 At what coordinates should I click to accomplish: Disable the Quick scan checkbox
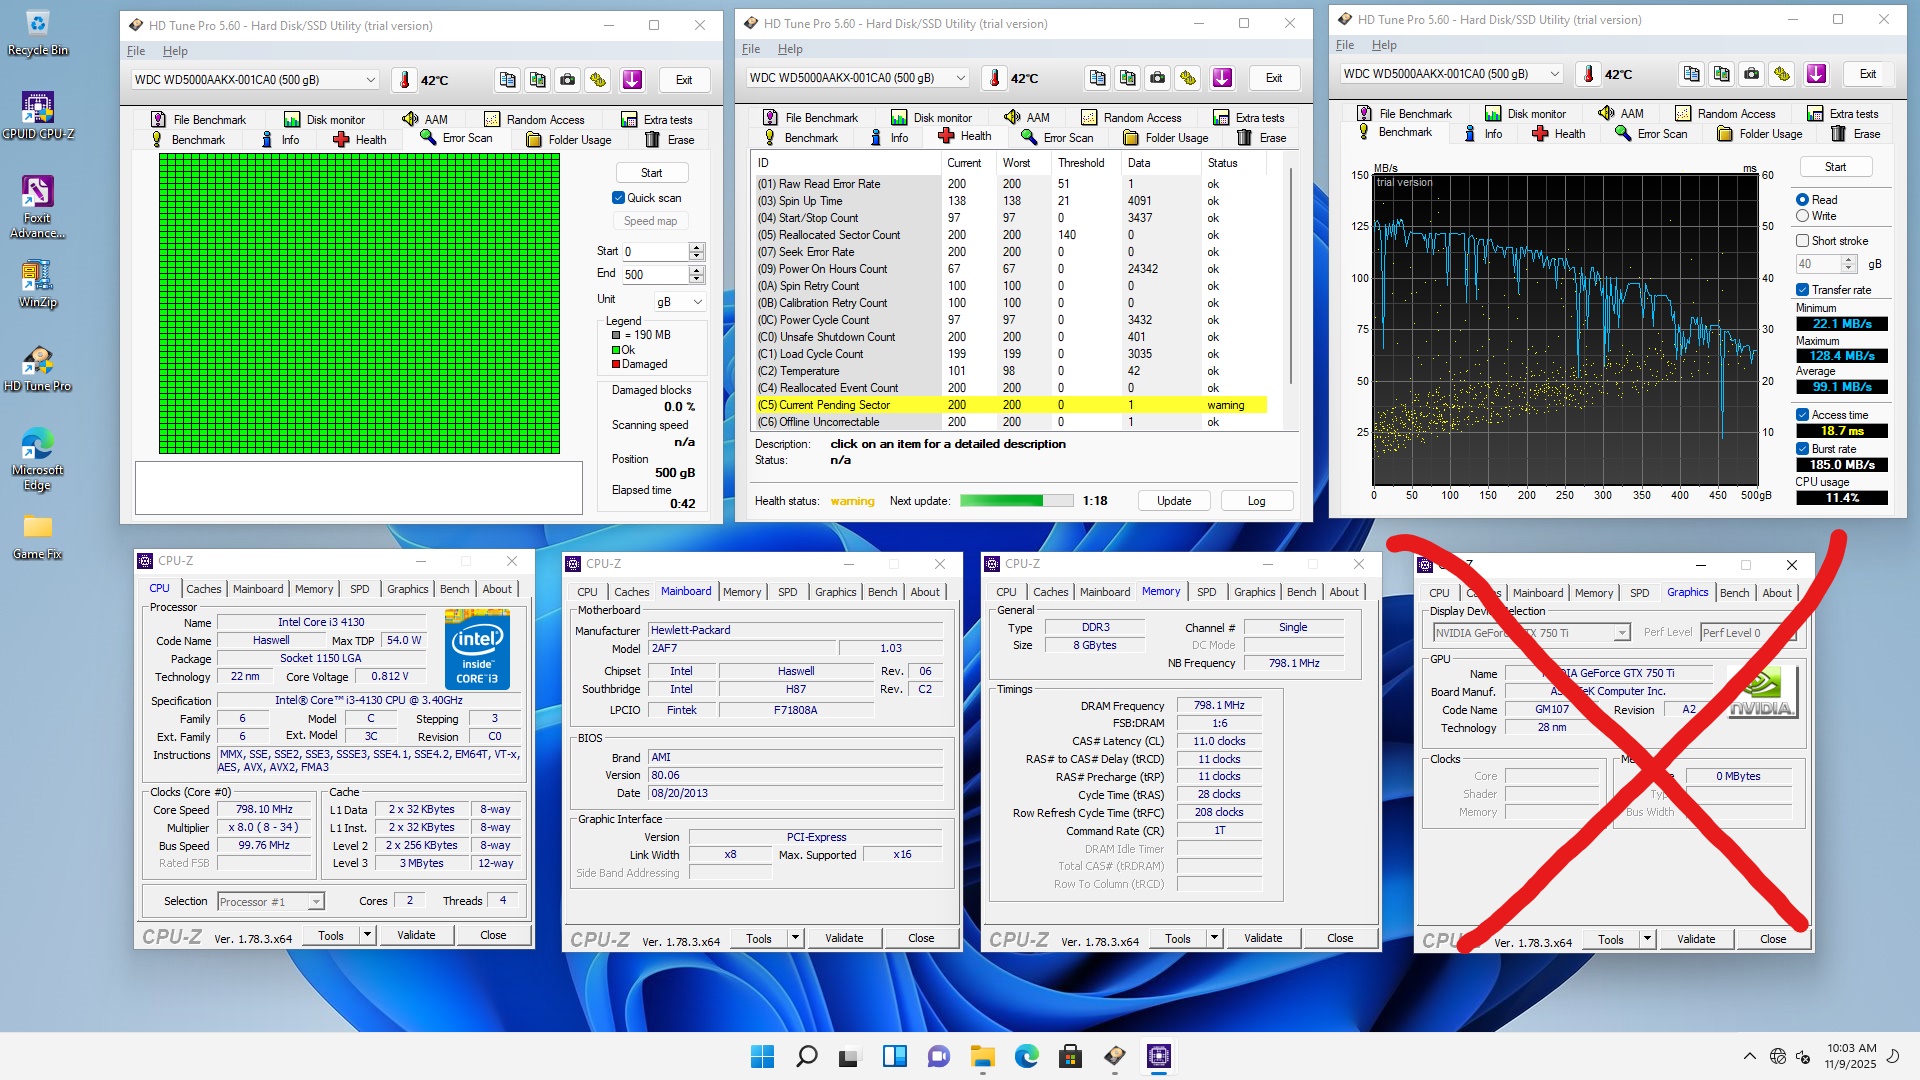618,198
